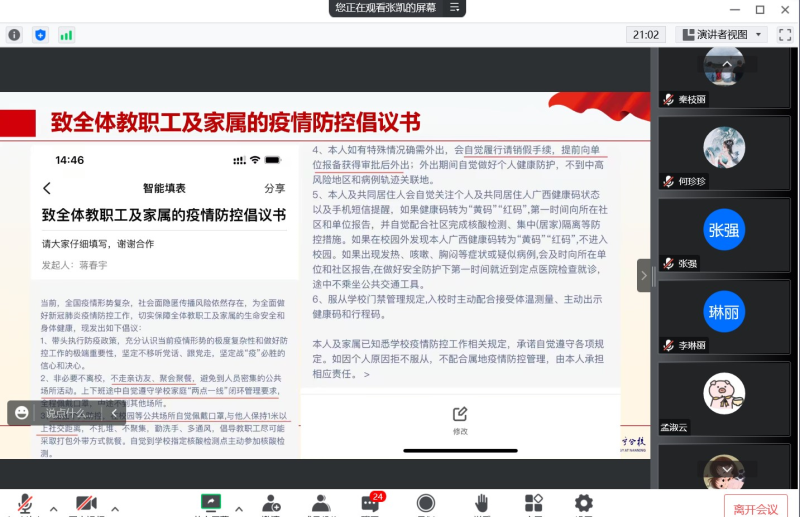This screenshot has height=517, width=800.
Task: Check network signal status icon
Action: 66,34
